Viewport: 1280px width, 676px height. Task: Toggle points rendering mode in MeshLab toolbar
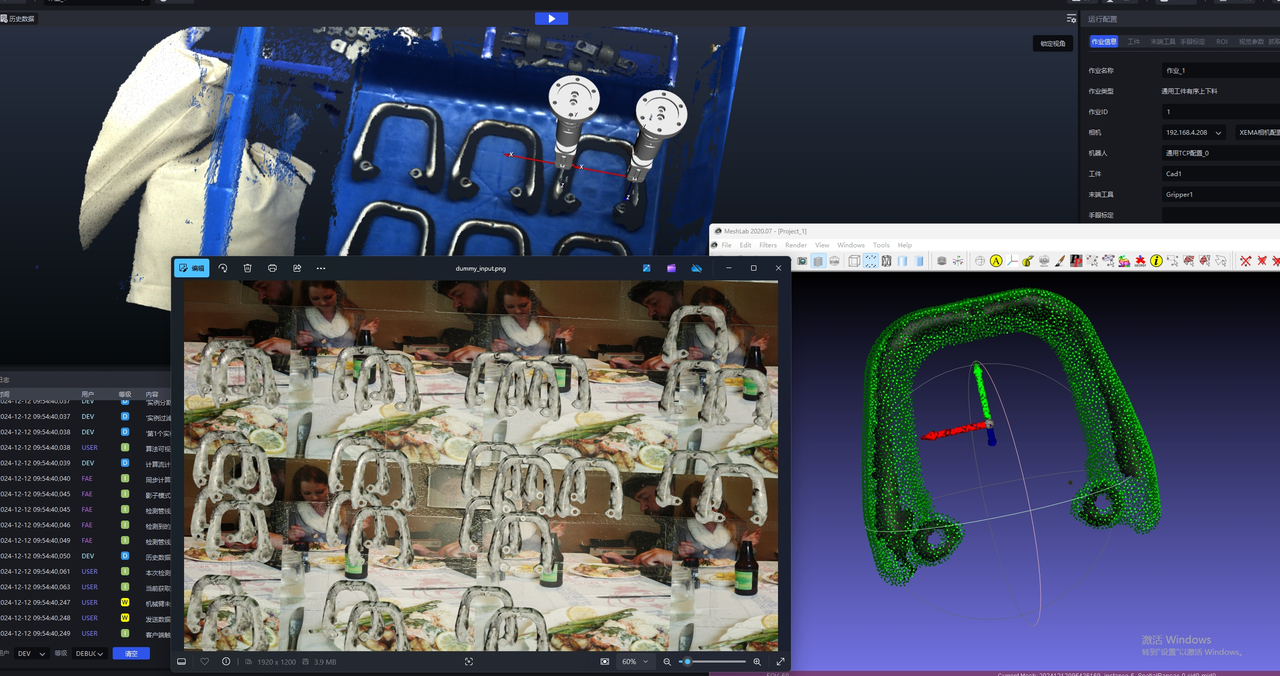[x=871, y=261]
